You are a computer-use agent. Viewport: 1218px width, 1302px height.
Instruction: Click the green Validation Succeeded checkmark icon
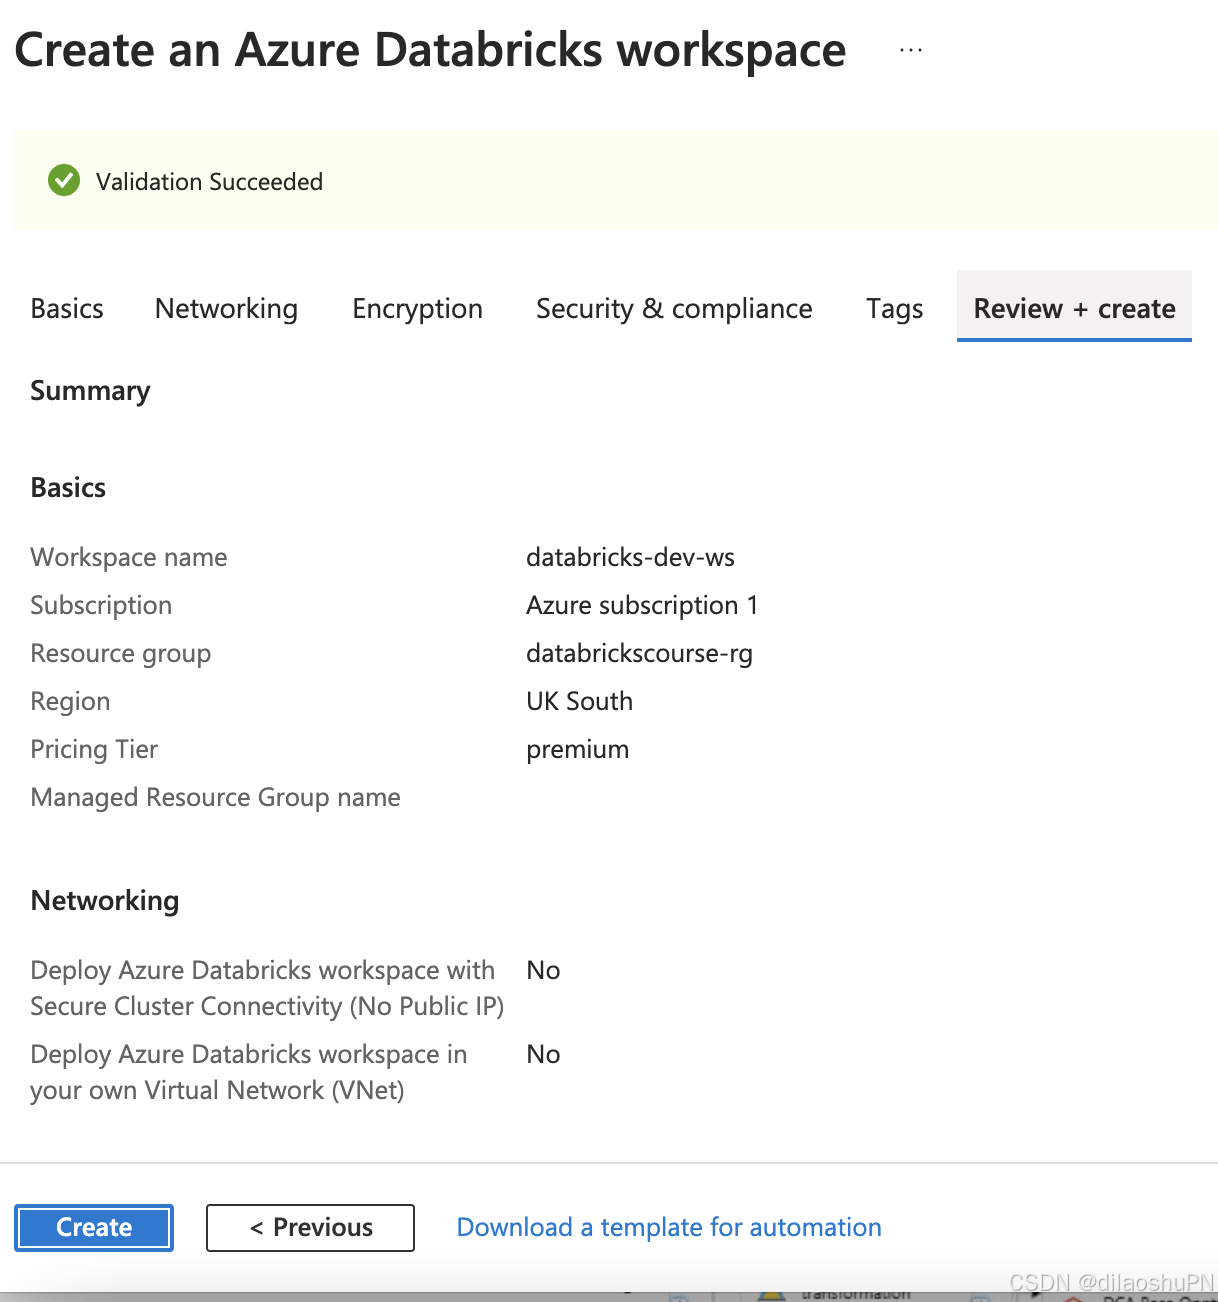click(x=63, y=181)
